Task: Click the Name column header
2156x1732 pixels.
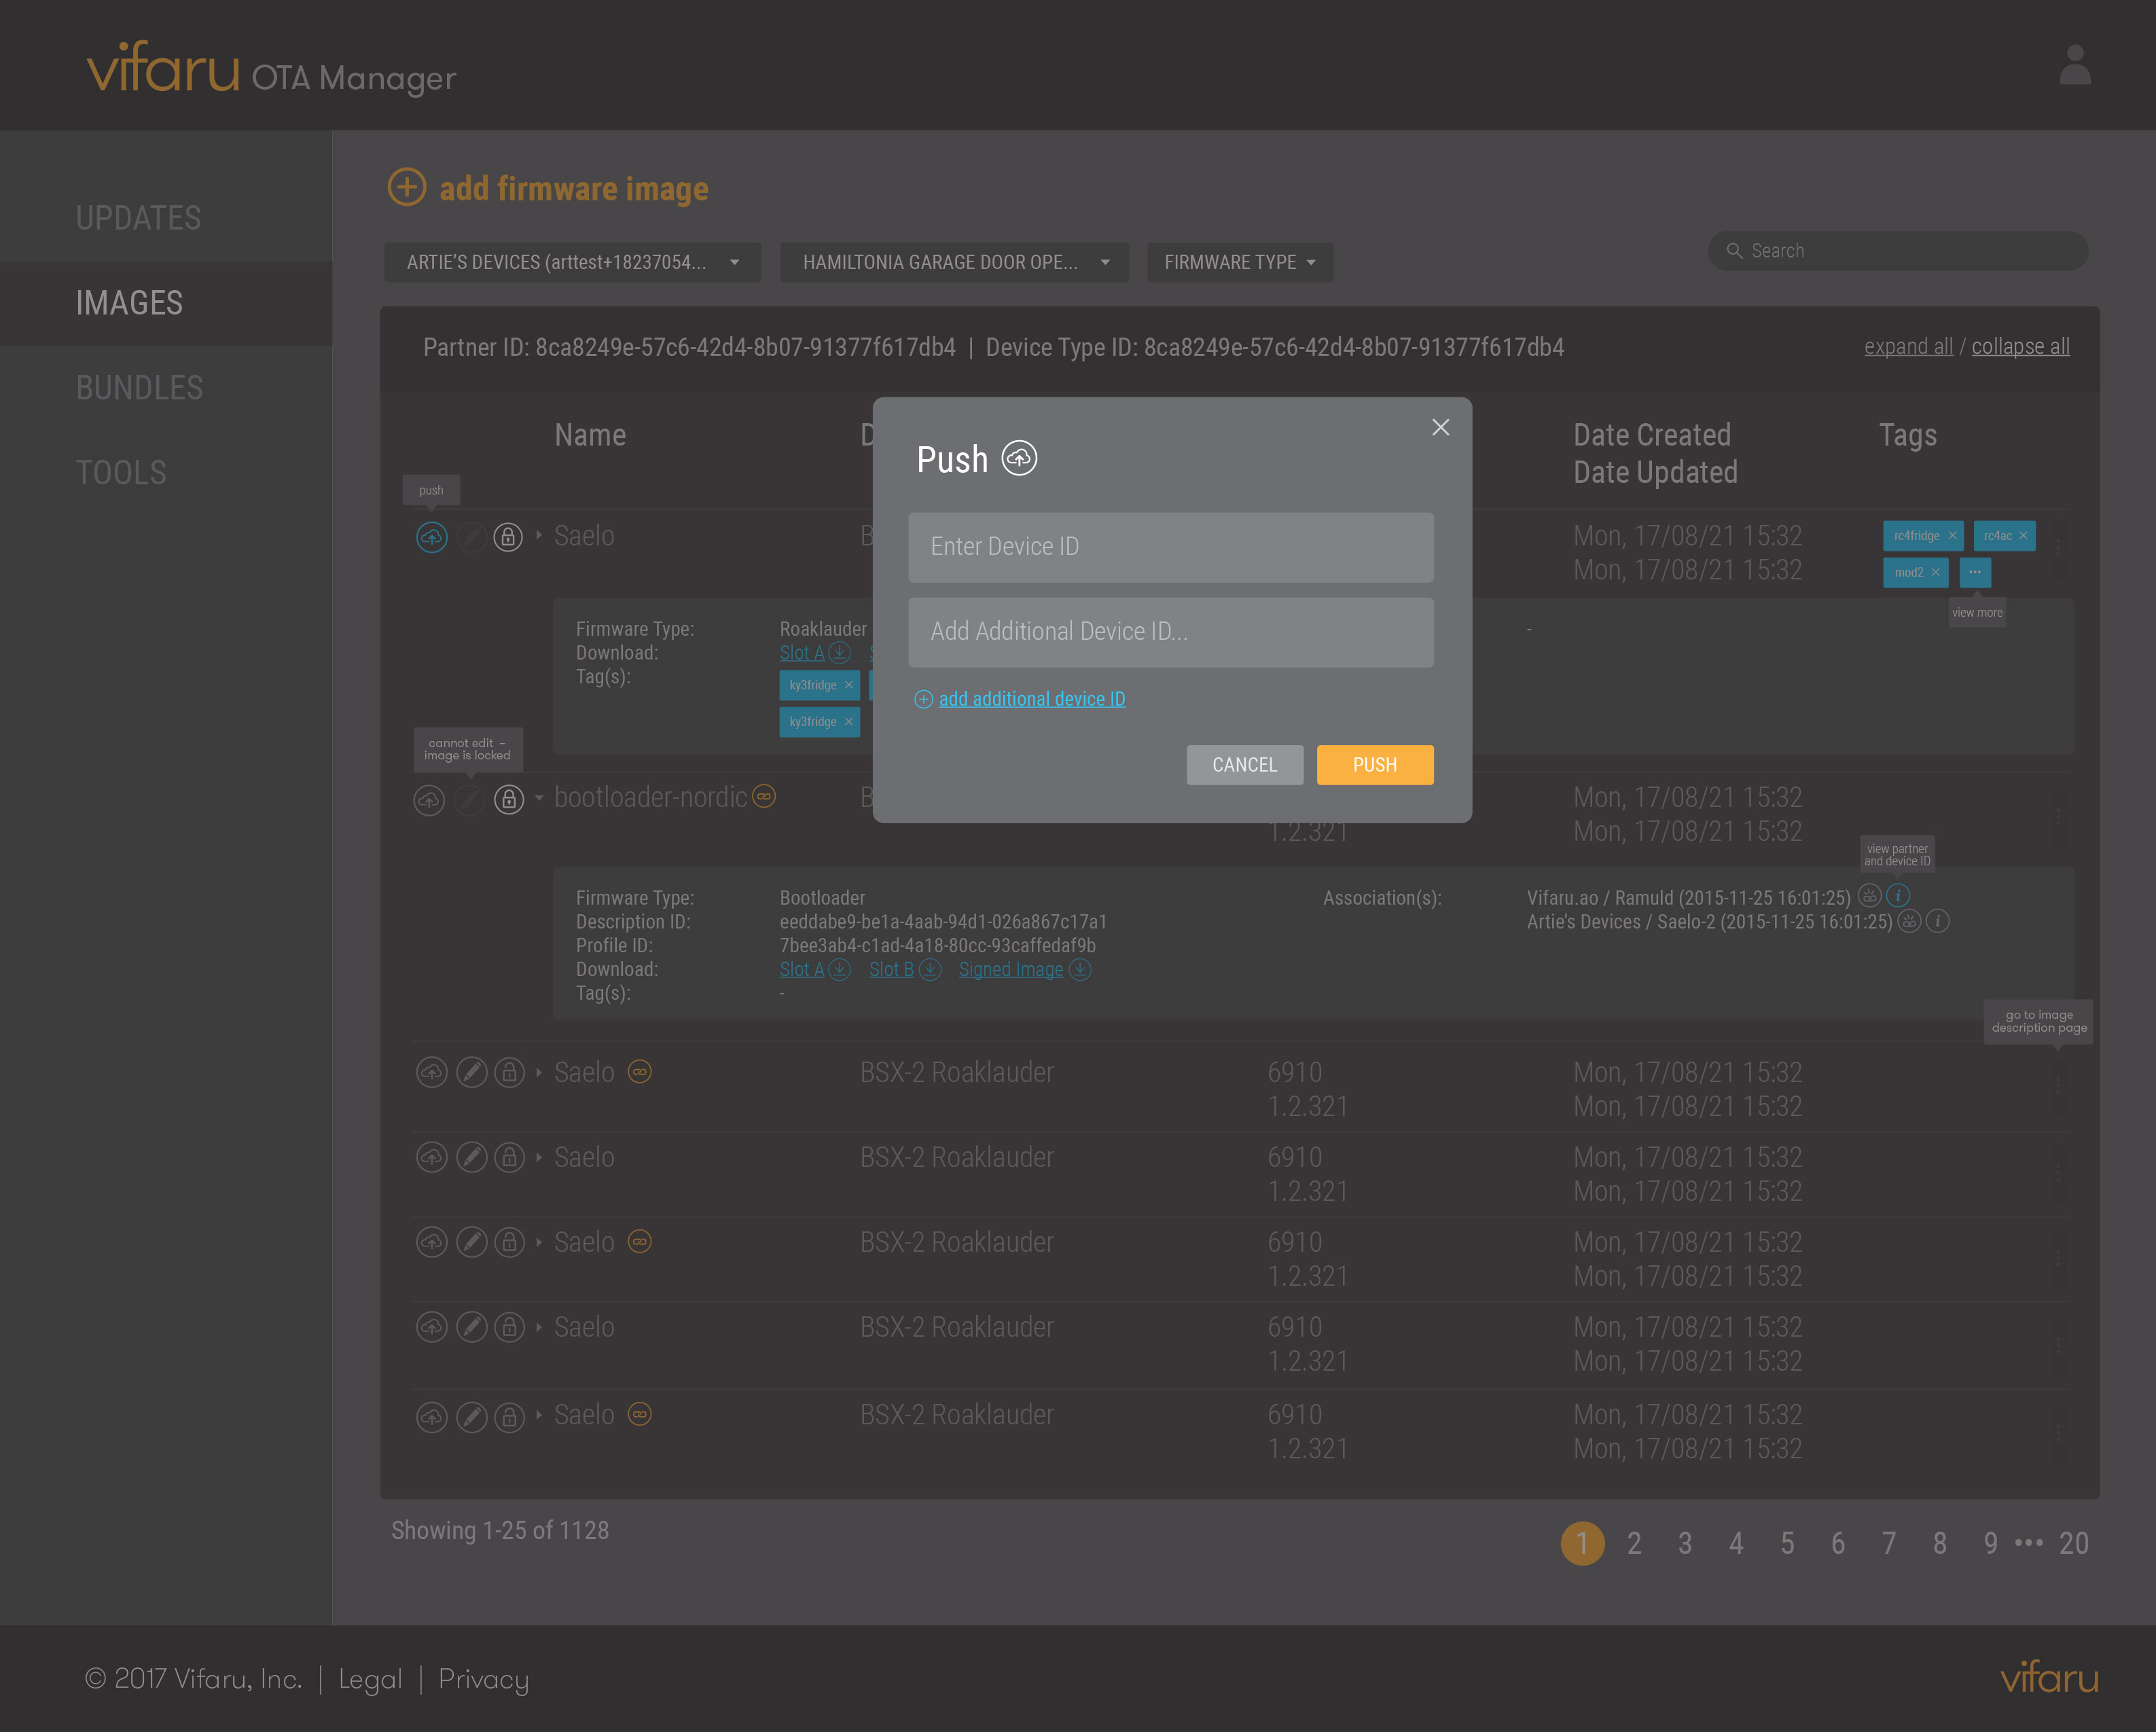Action: (590, 435)
